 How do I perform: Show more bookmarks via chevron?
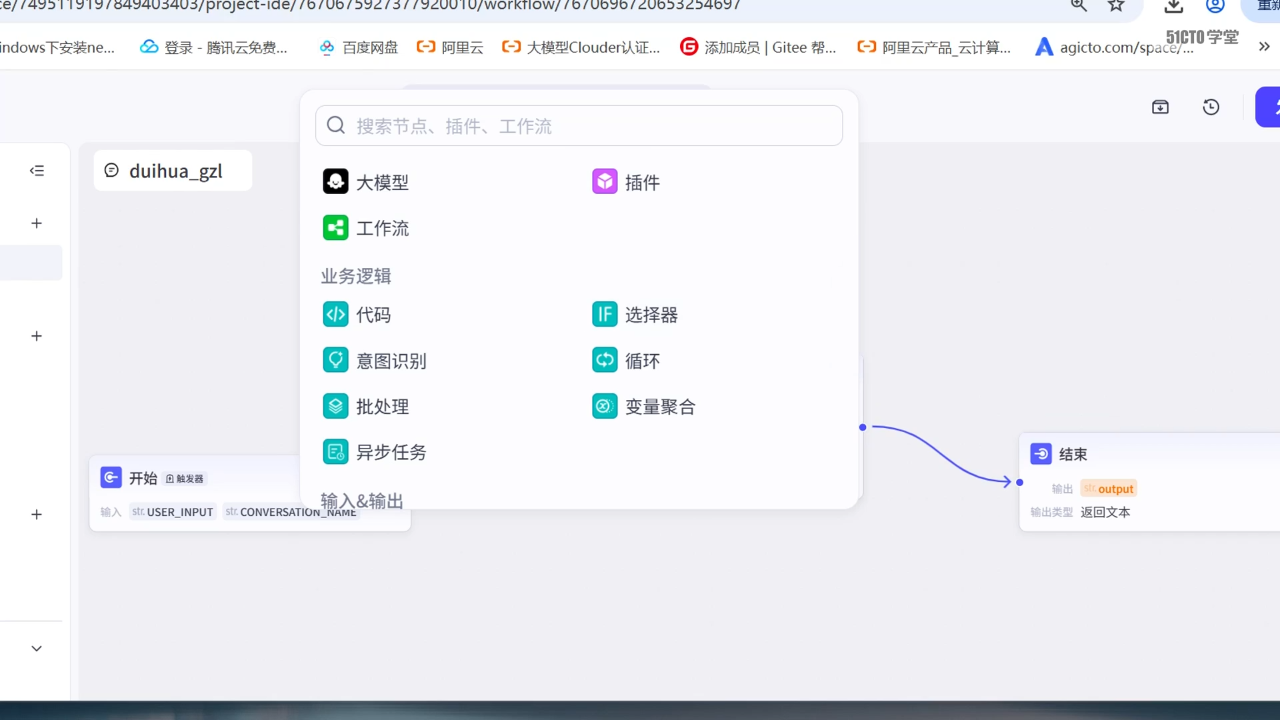1264,46
